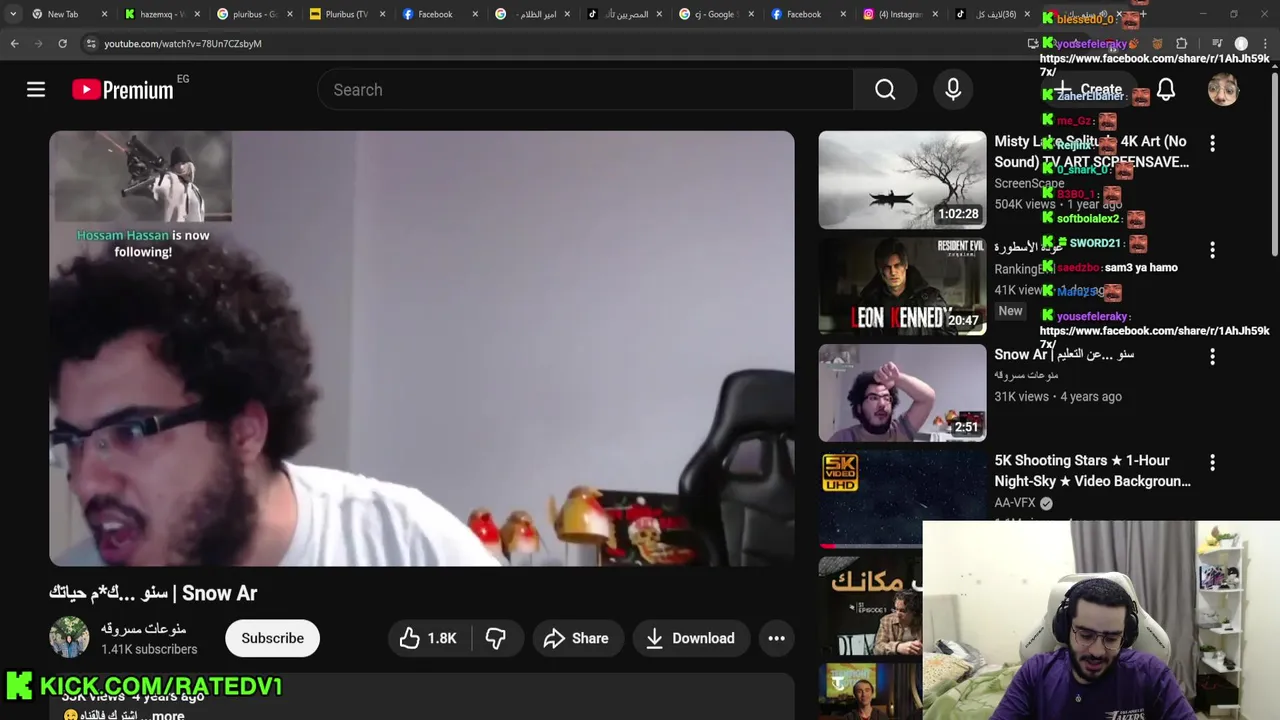The width and height of the screenshot is (1280, 720).
Task: Open options menu for 5K Shooting Stars video
Action: pyautogui.click(x=1212, y=463)
